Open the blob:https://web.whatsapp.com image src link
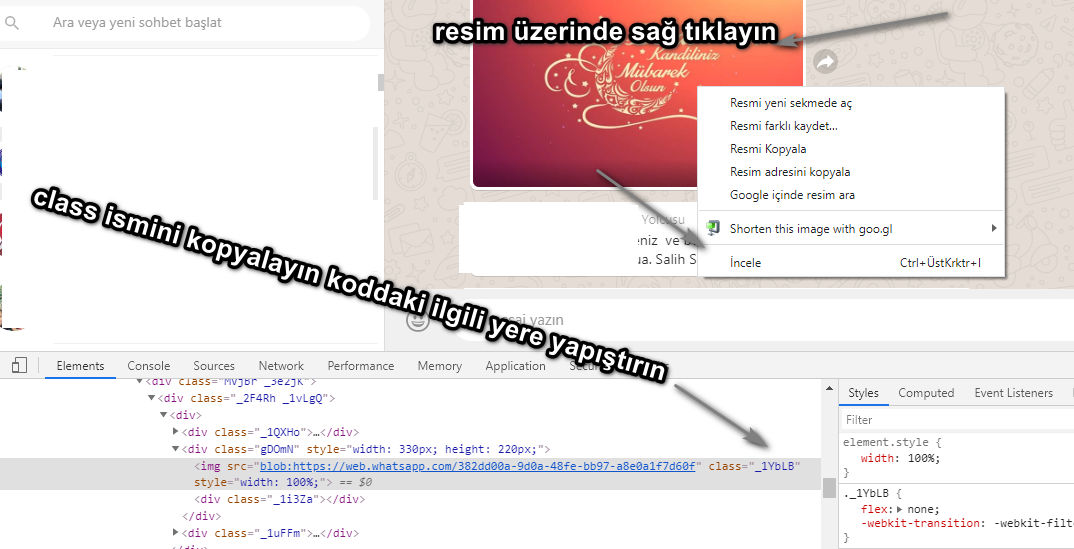 tap(477, 466)
